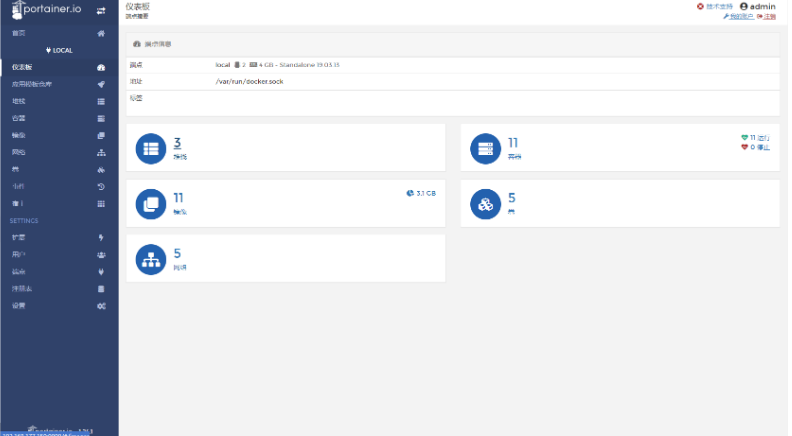
Task: Click the portainer.io version footer in sidebar
Action: 60,430
